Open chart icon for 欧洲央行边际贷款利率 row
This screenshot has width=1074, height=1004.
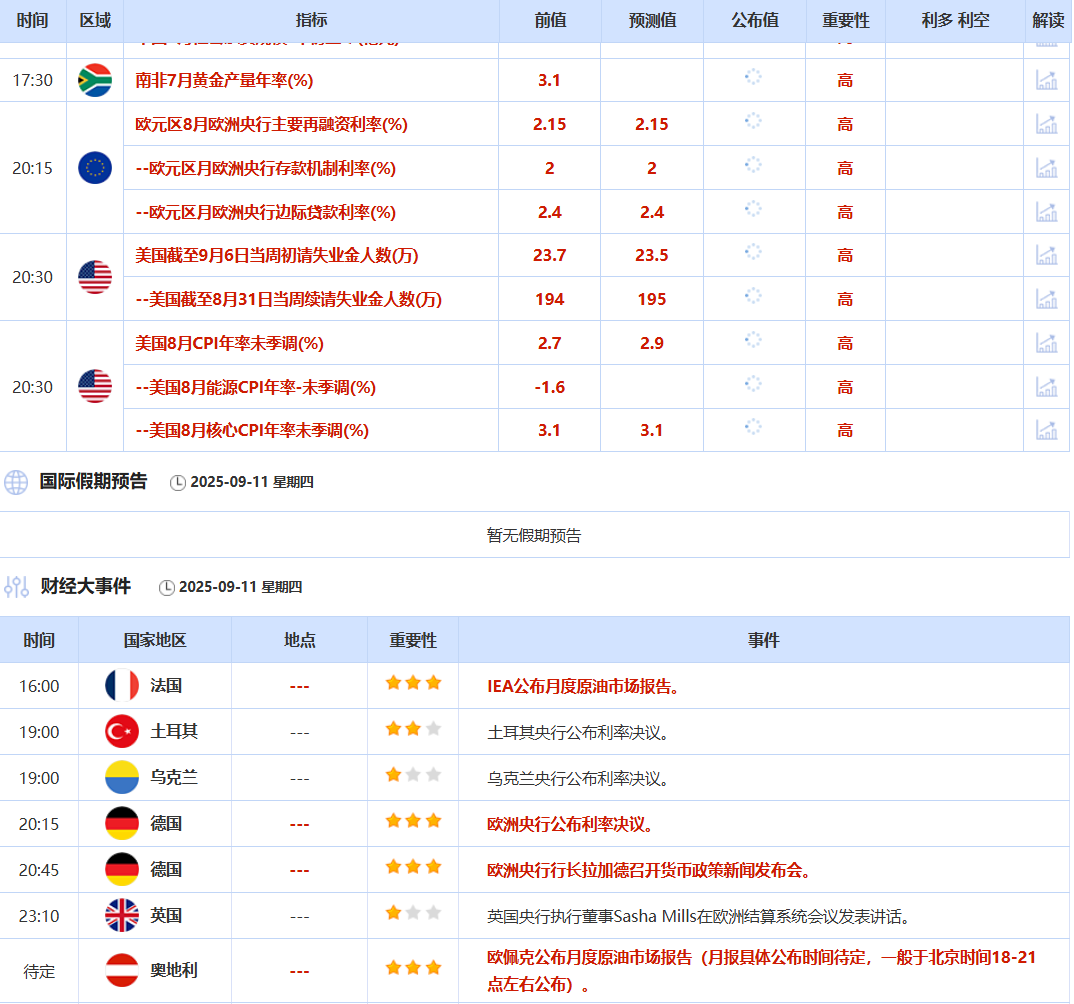[1046, 212]
